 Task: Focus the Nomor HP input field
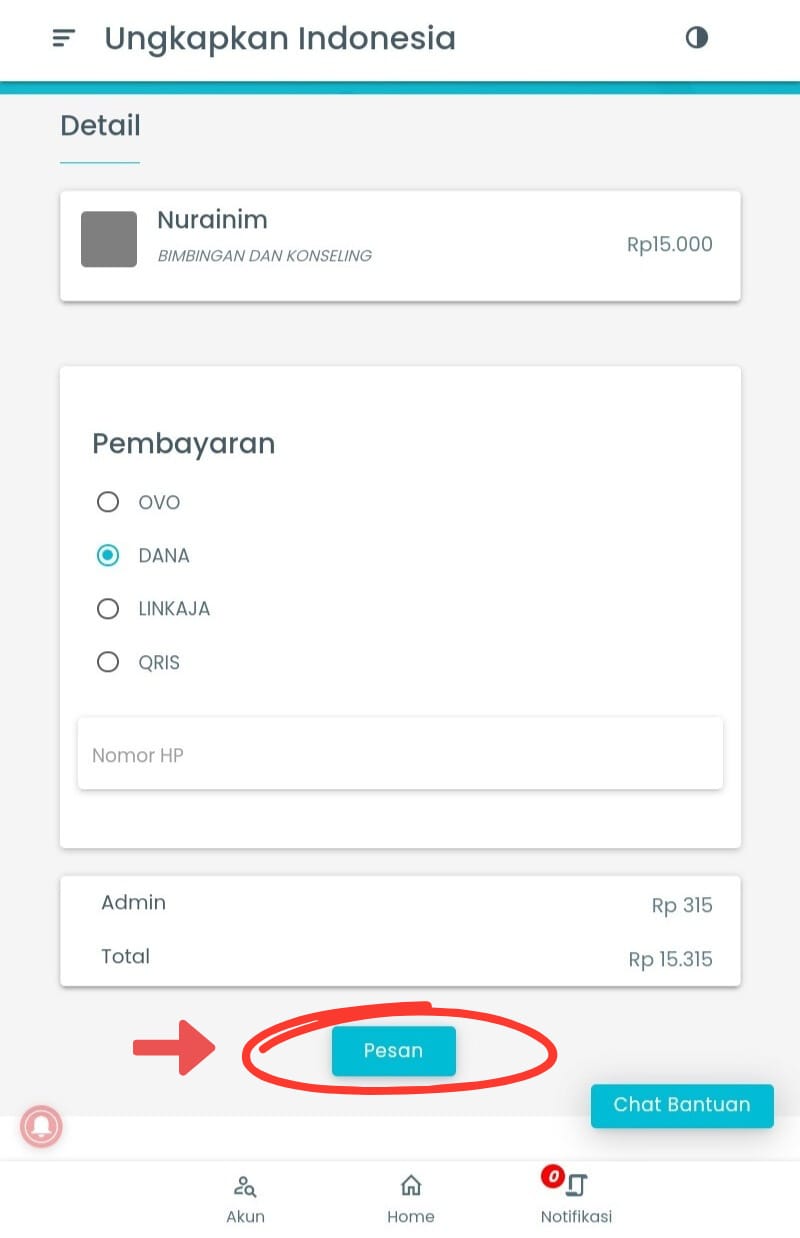[x=400, y=755]
